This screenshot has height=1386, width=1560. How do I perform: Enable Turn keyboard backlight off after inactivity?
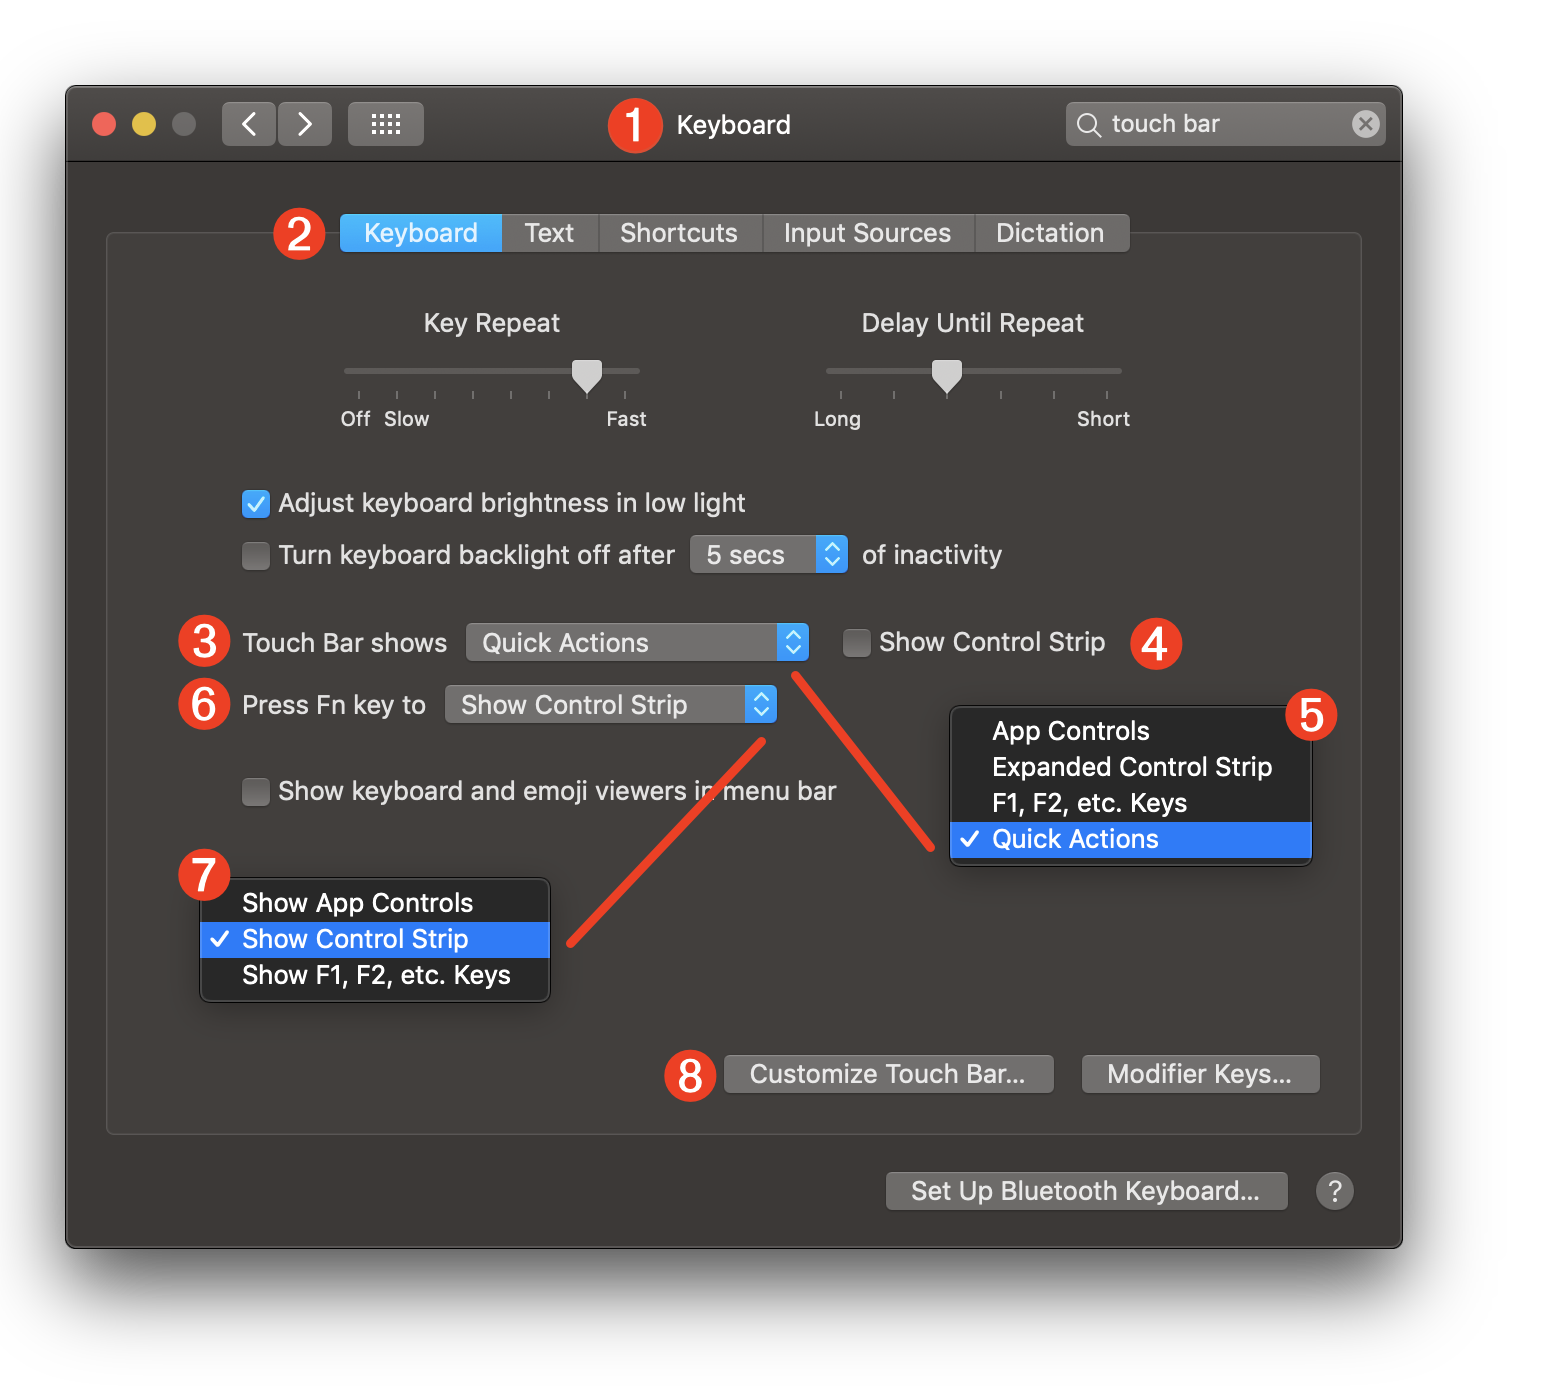[x=256, y=555]
